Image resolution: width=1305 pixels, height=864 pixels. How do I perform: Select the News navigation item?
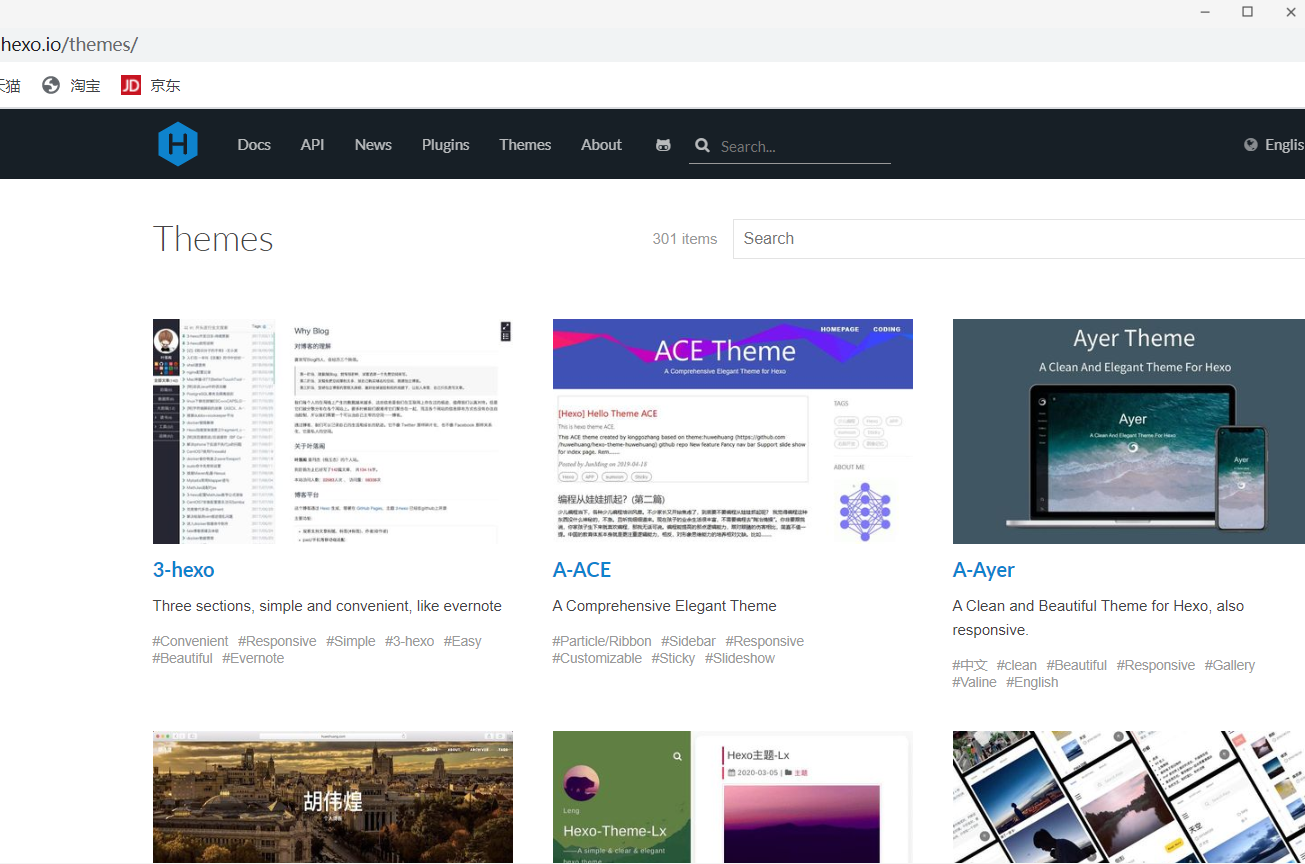pyautogui.click(x=373, y=145)
